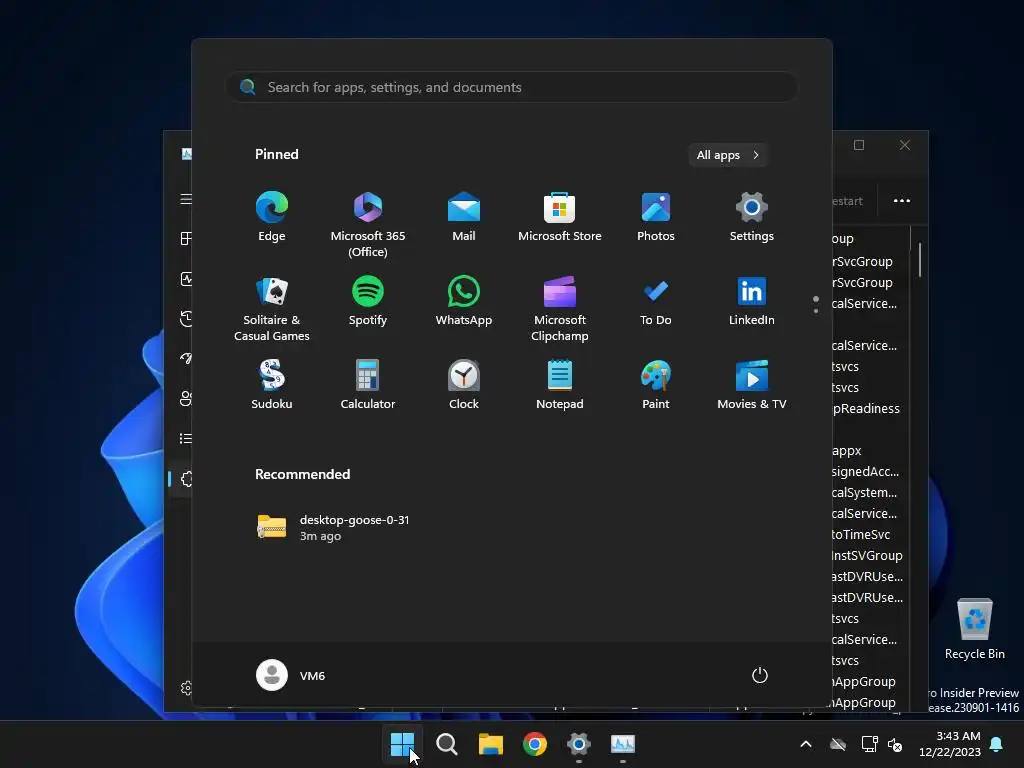The width and height of the screenshot is (1024, 768).
Task: Open WhatsApp
Action: point(464,302)
